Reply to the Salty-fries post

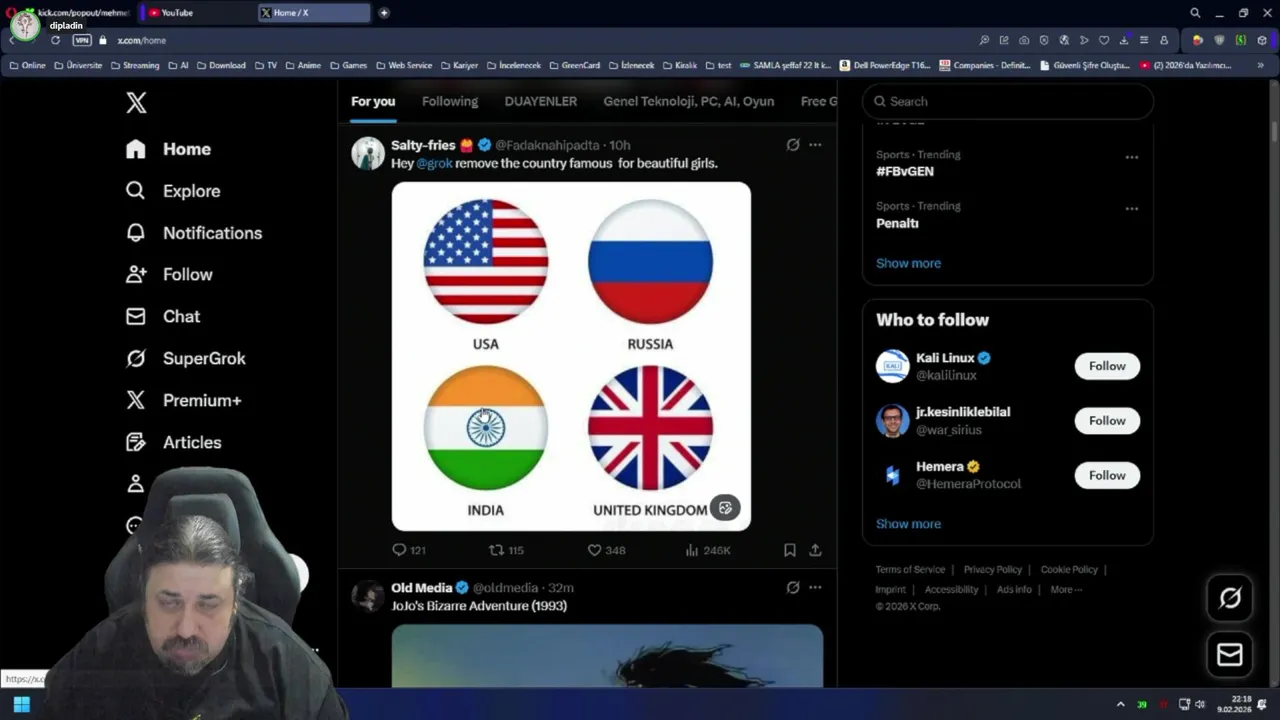409,550
